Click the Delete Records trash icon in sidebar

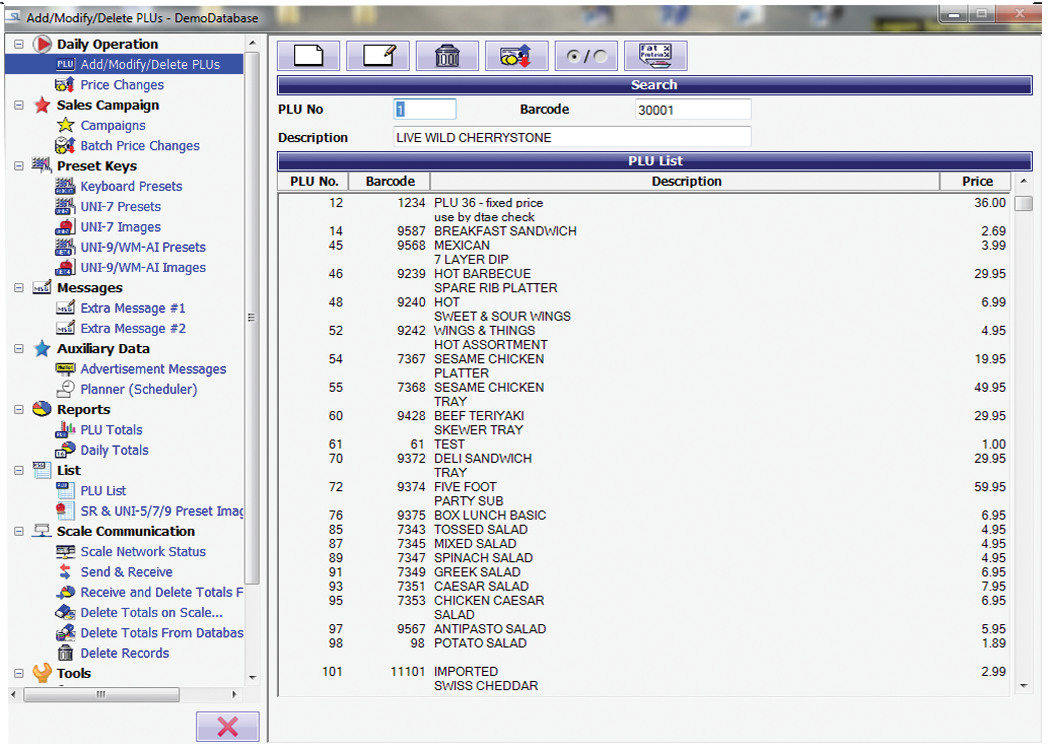coord(65,653)
